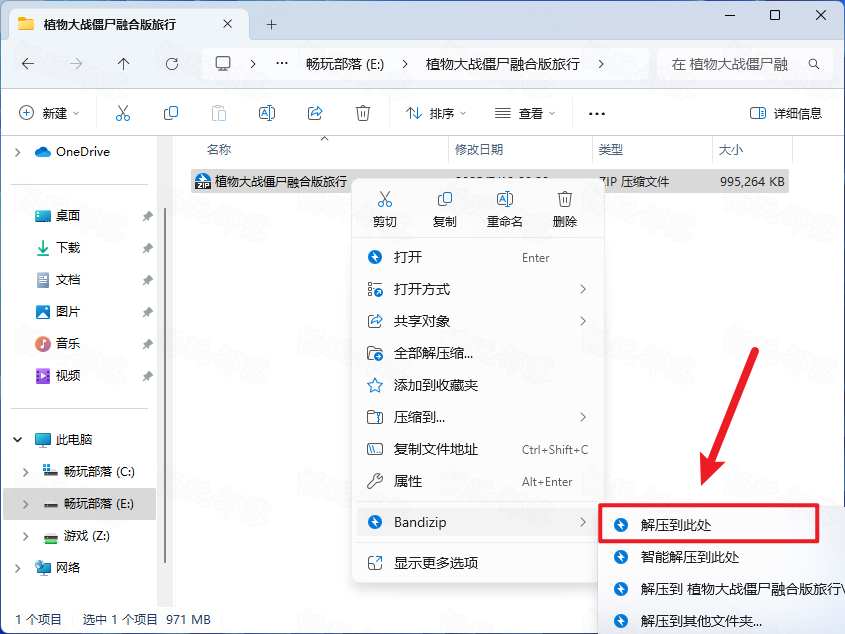Open 音乐 in the sidebar
The height and width of the screenshot is (634, 845).
click(67, 343)
